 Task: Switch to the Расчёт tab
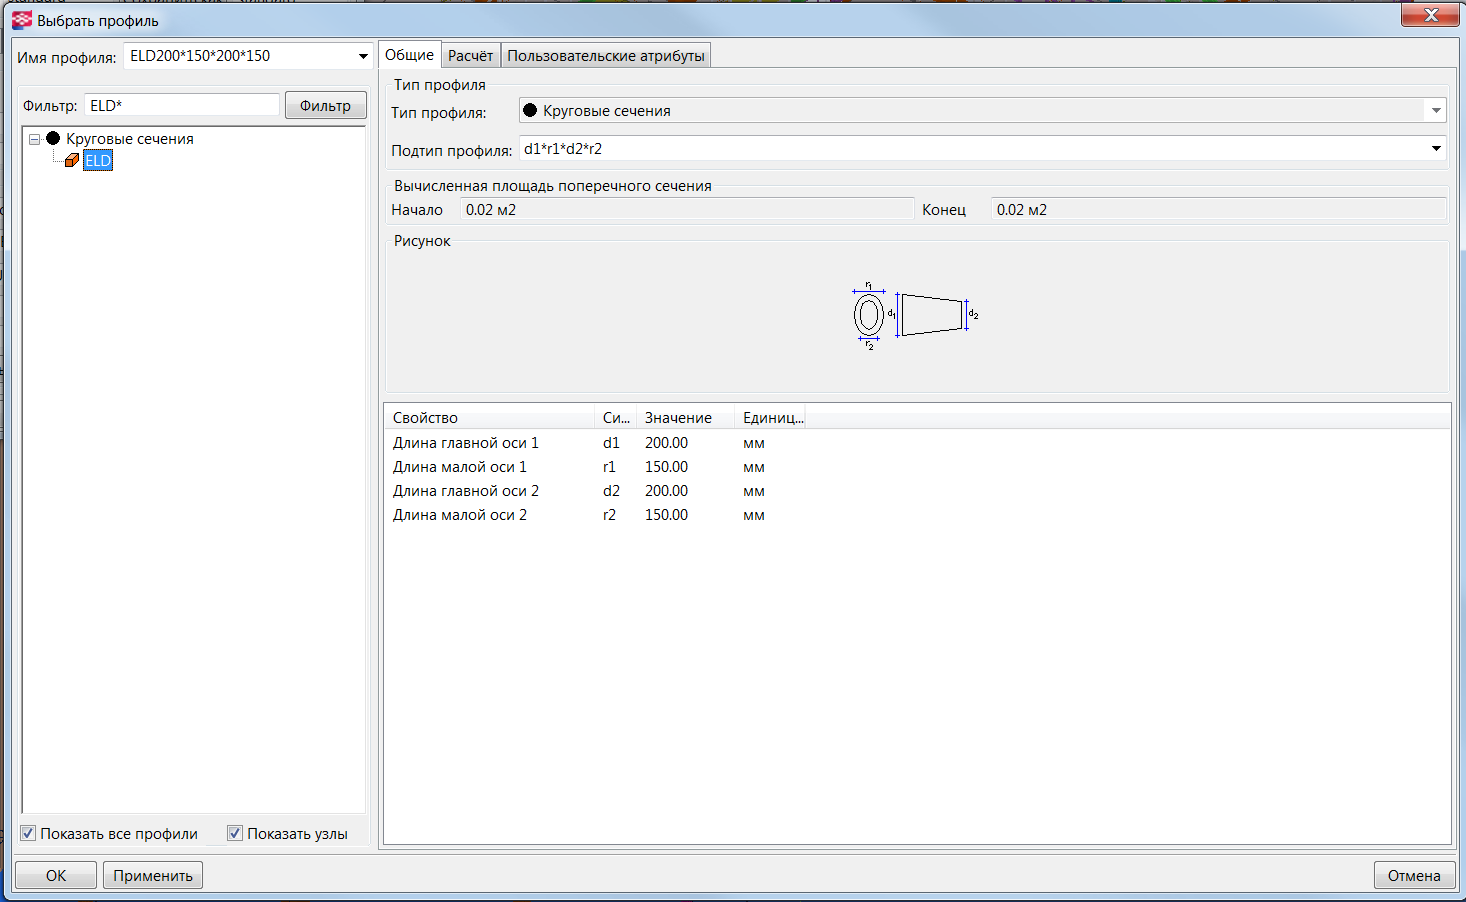pyautogui.click(x=470, y=56)
